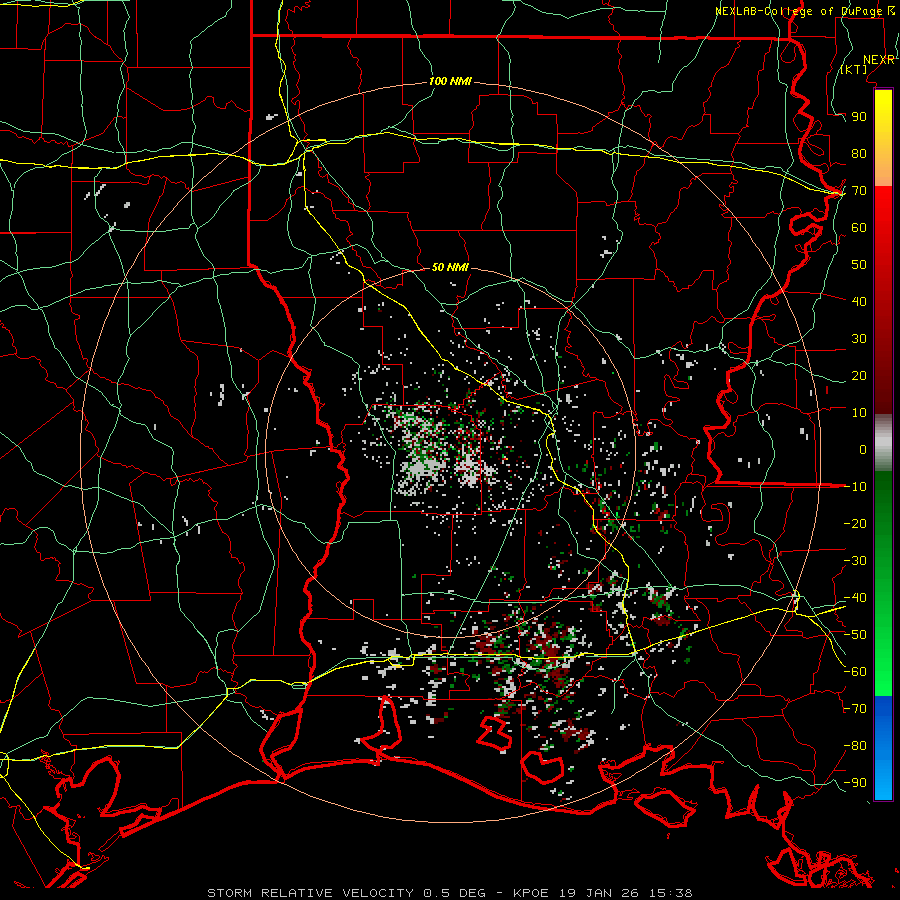
Task: Click the "19 JAN 26" date in the caption
Action: (599, 893)
